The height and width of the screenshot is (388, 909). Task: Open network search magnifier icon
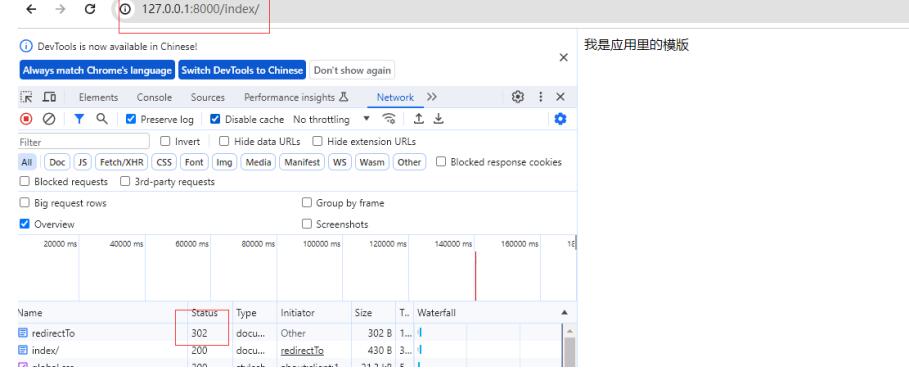[x=102, y=119]
